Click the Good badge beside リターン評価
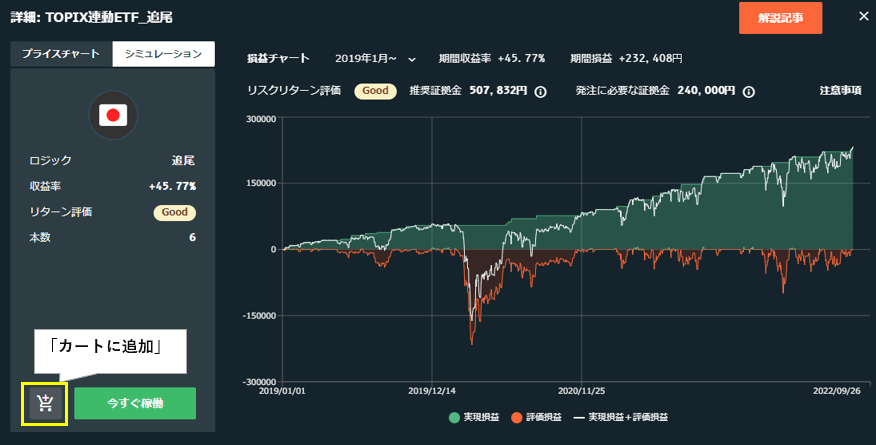Image resolution: width=876 pixels, height=445 pixels. 174,212
